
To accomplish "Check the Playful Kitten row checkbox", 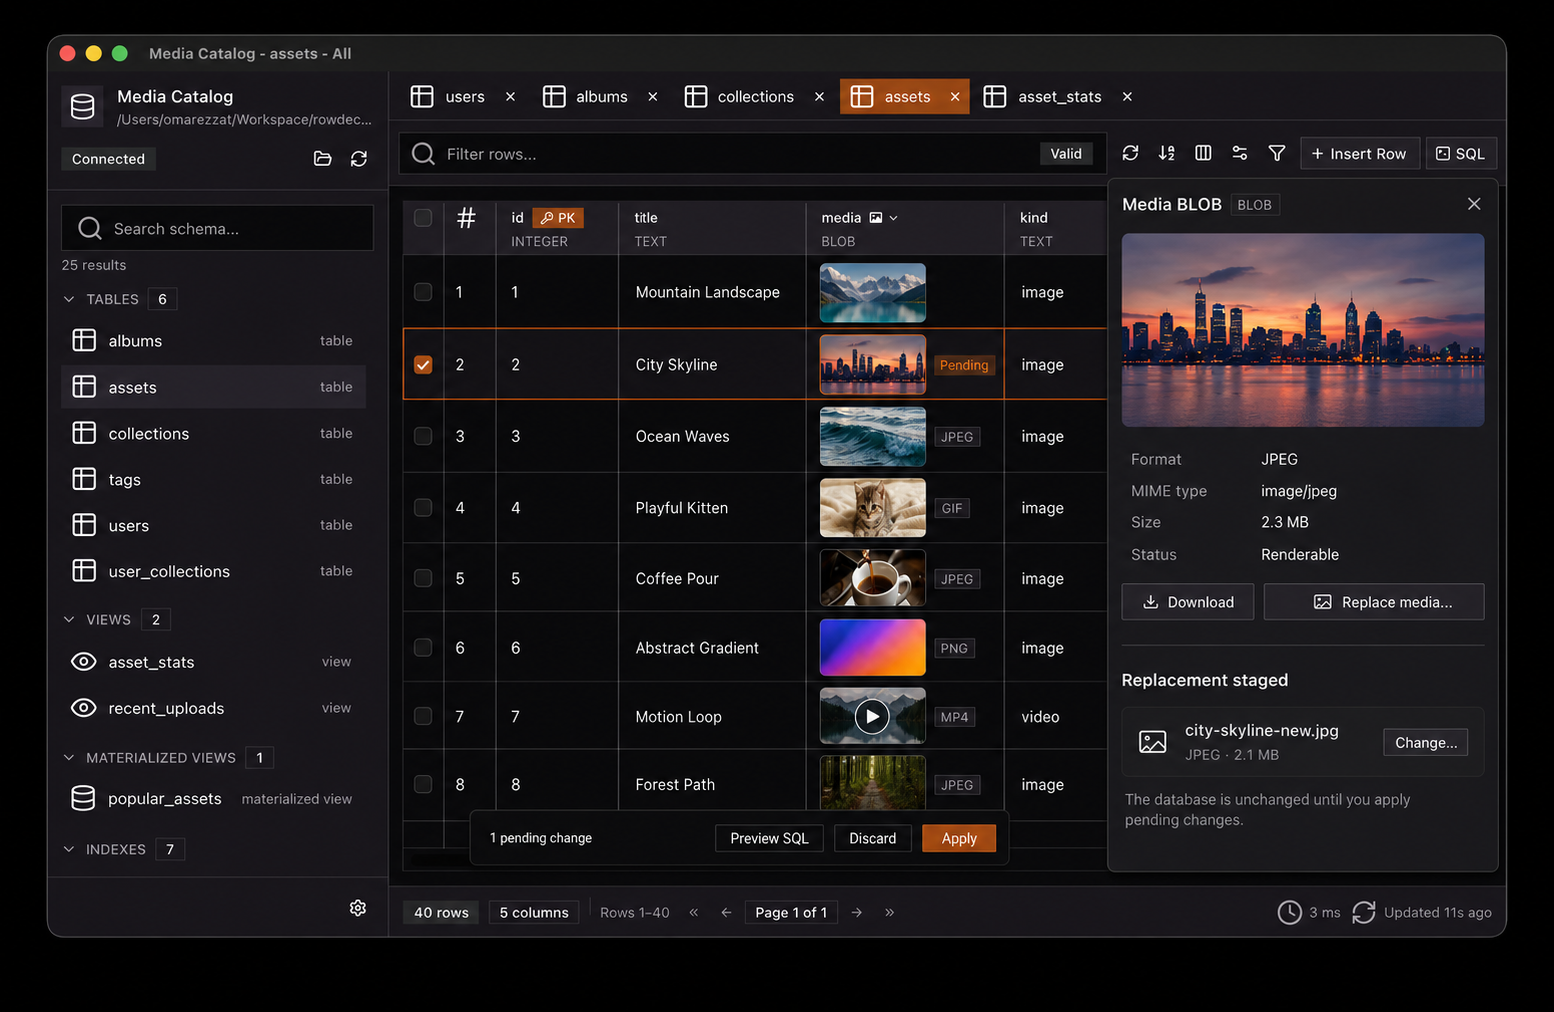I will [x=423, y=507].
